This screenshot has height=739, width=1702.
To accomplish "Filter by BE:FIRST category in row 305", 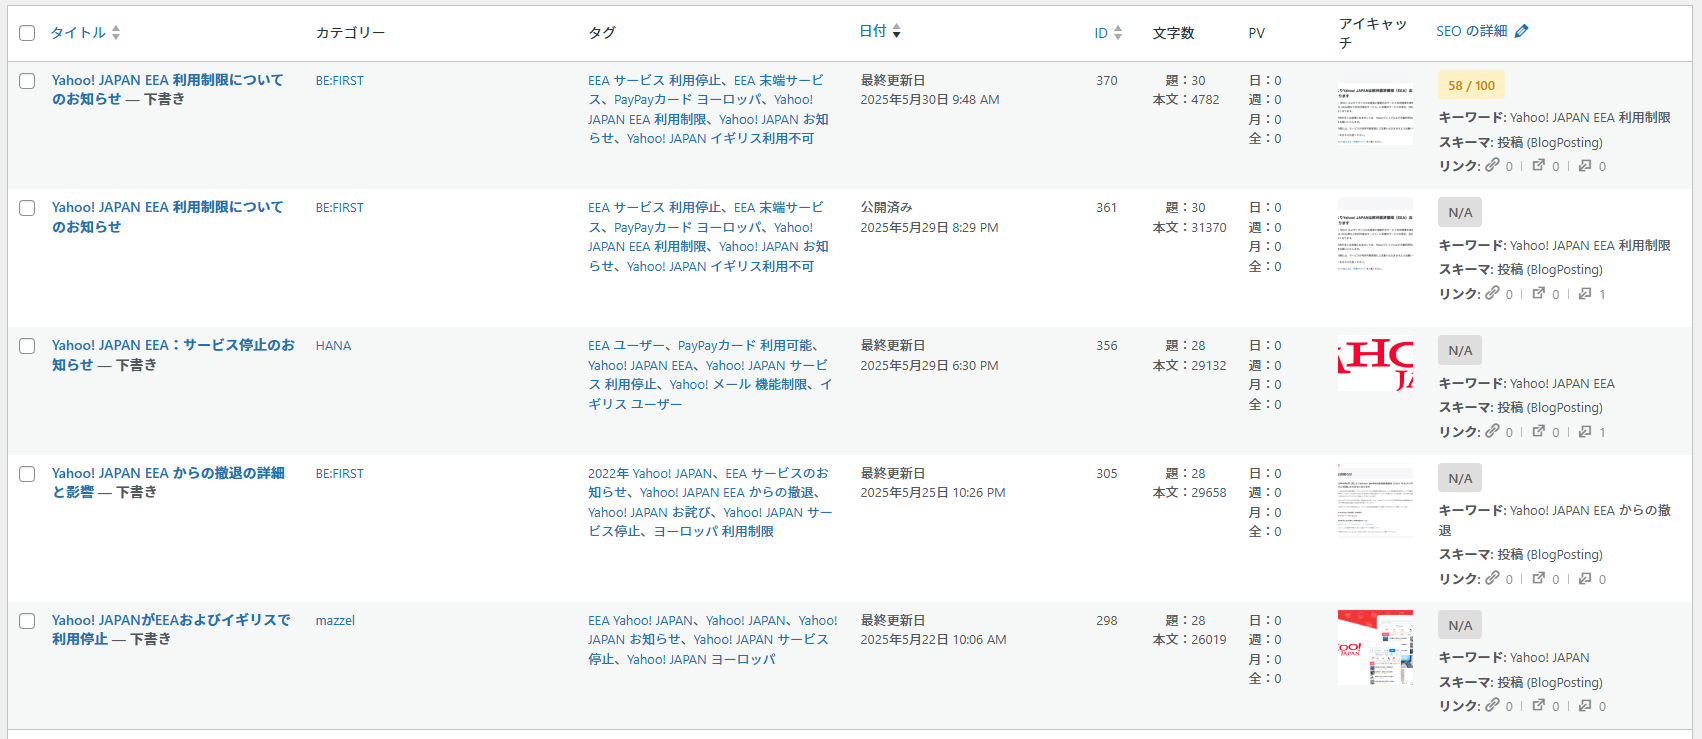I will (x=340, y=474).
